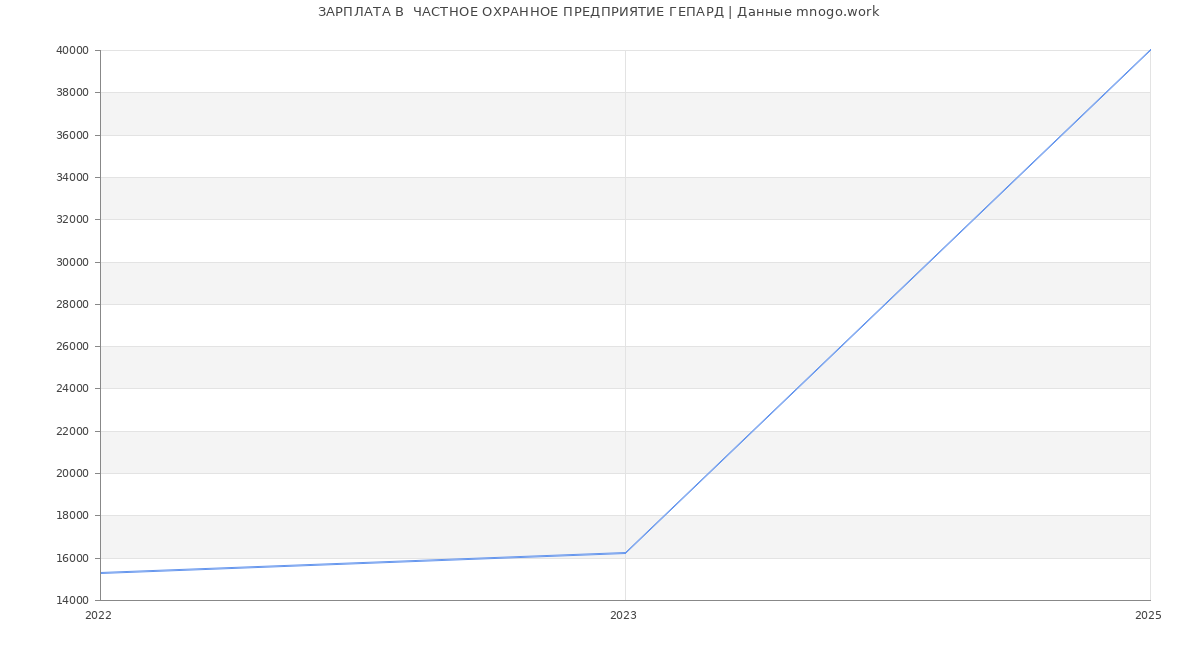Click the 28000 y-axis label

coord(73,305)
